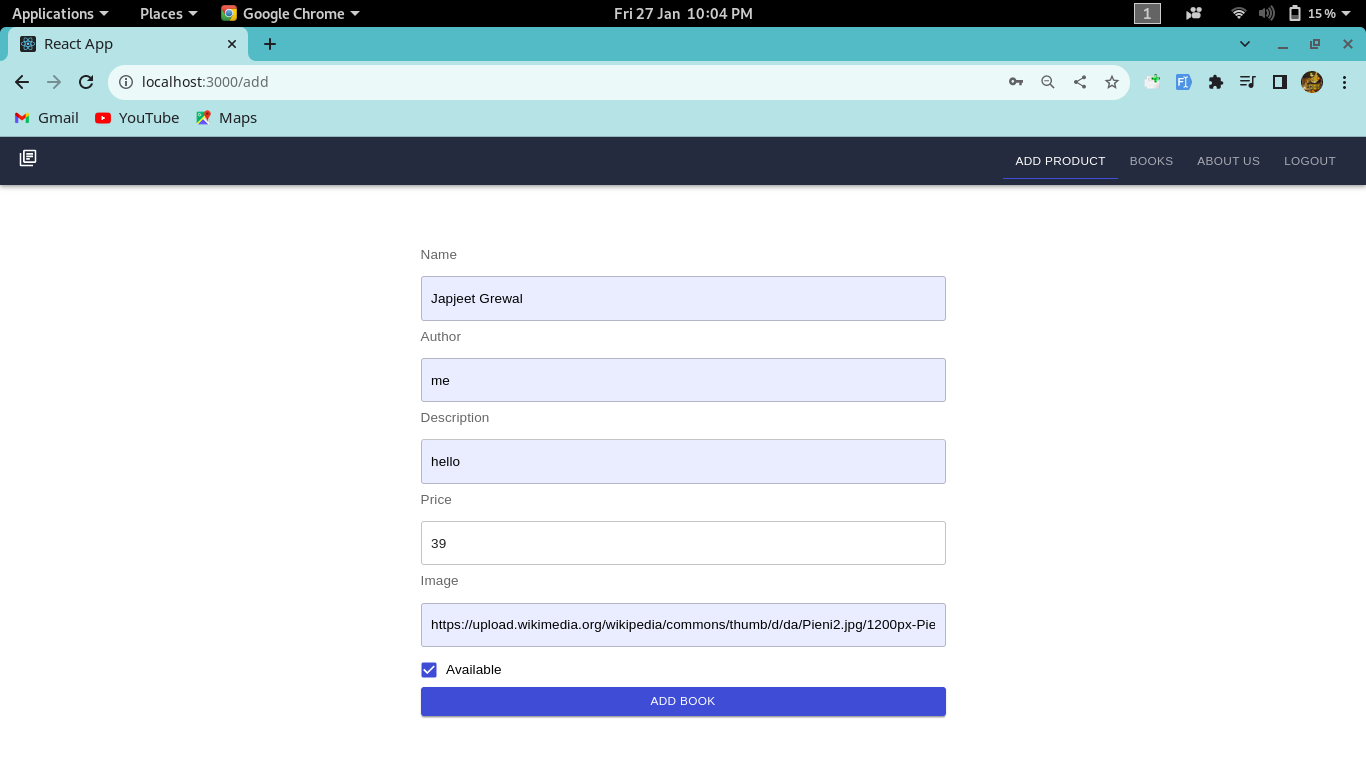Open the clock Fri 27 Jan 10:04 PM
1366x768 pixels.
click(x=683, y=13)
